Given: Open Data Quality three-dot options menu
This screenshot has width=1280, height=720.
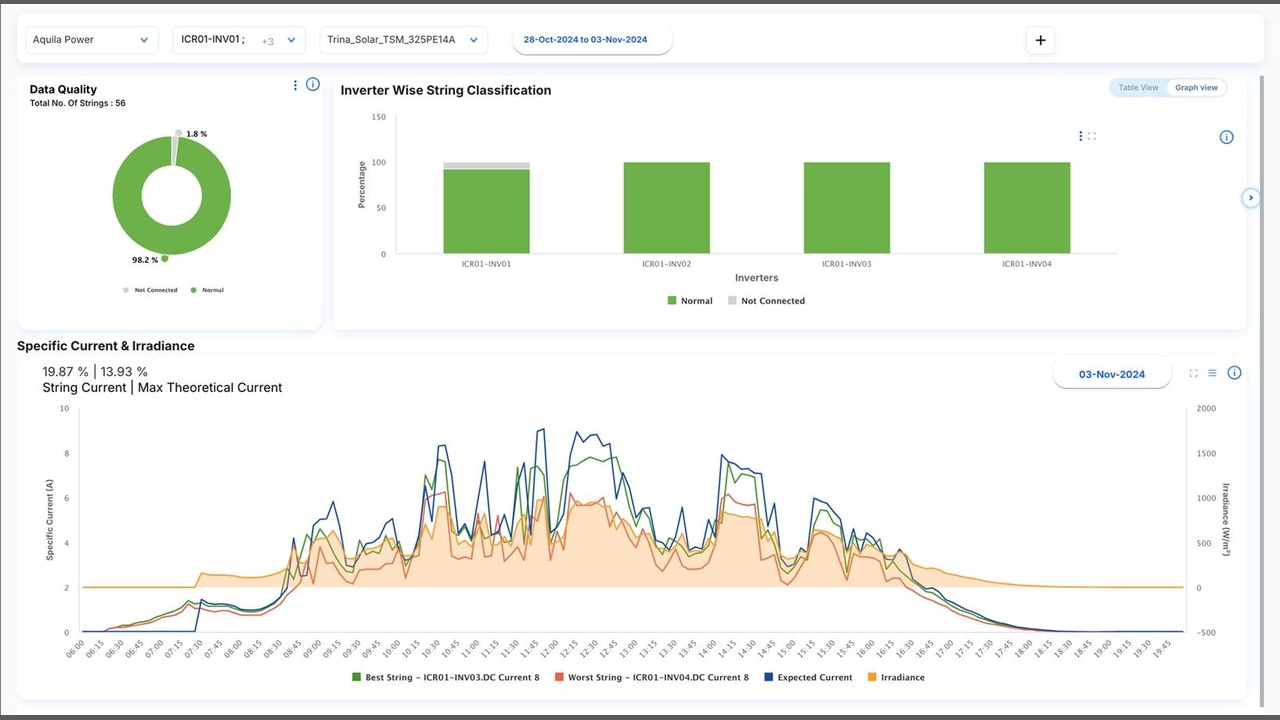Looking at the screenshot, I should pyautogui.click(x=295, y=85).
